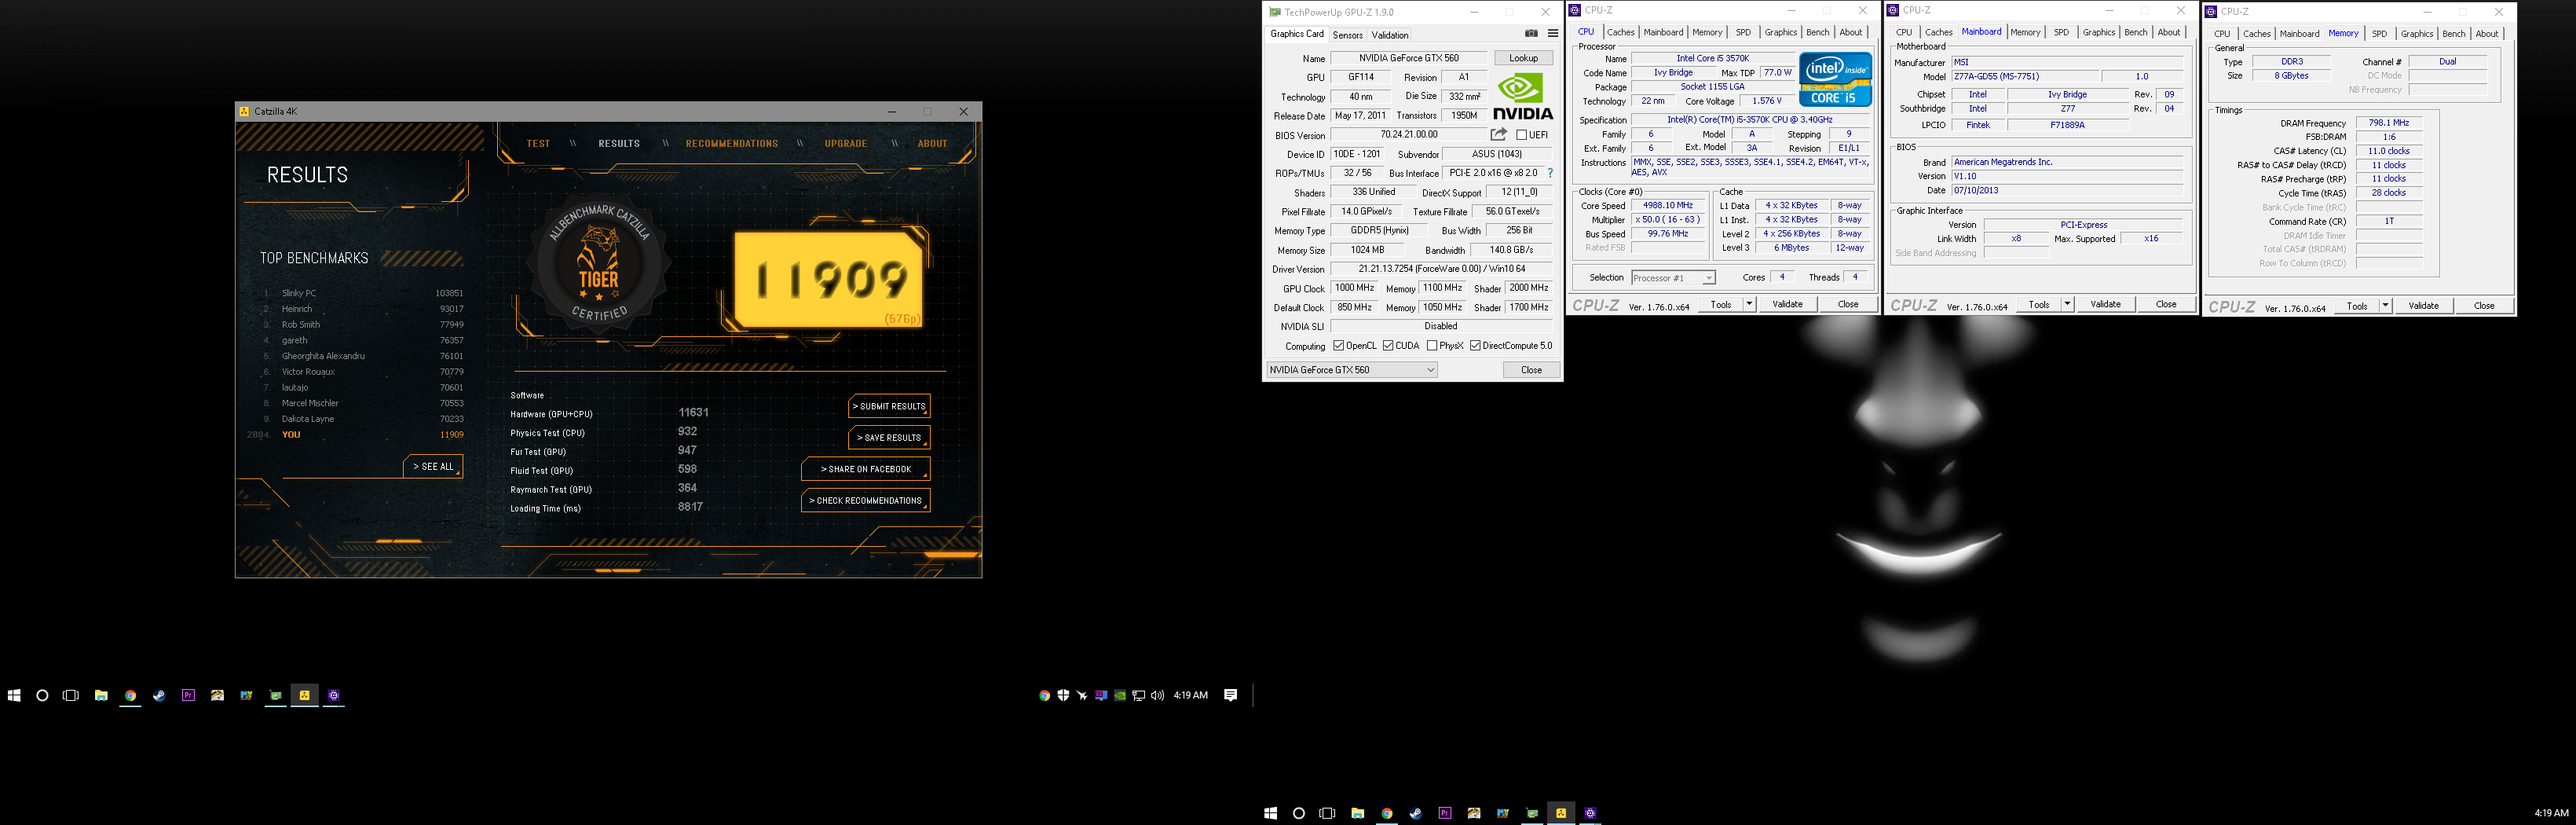Switch to Bench tab in the CPU-Z window showing the Memory tab
The width and height of the screenshot is (2576, 825).
2453,34
